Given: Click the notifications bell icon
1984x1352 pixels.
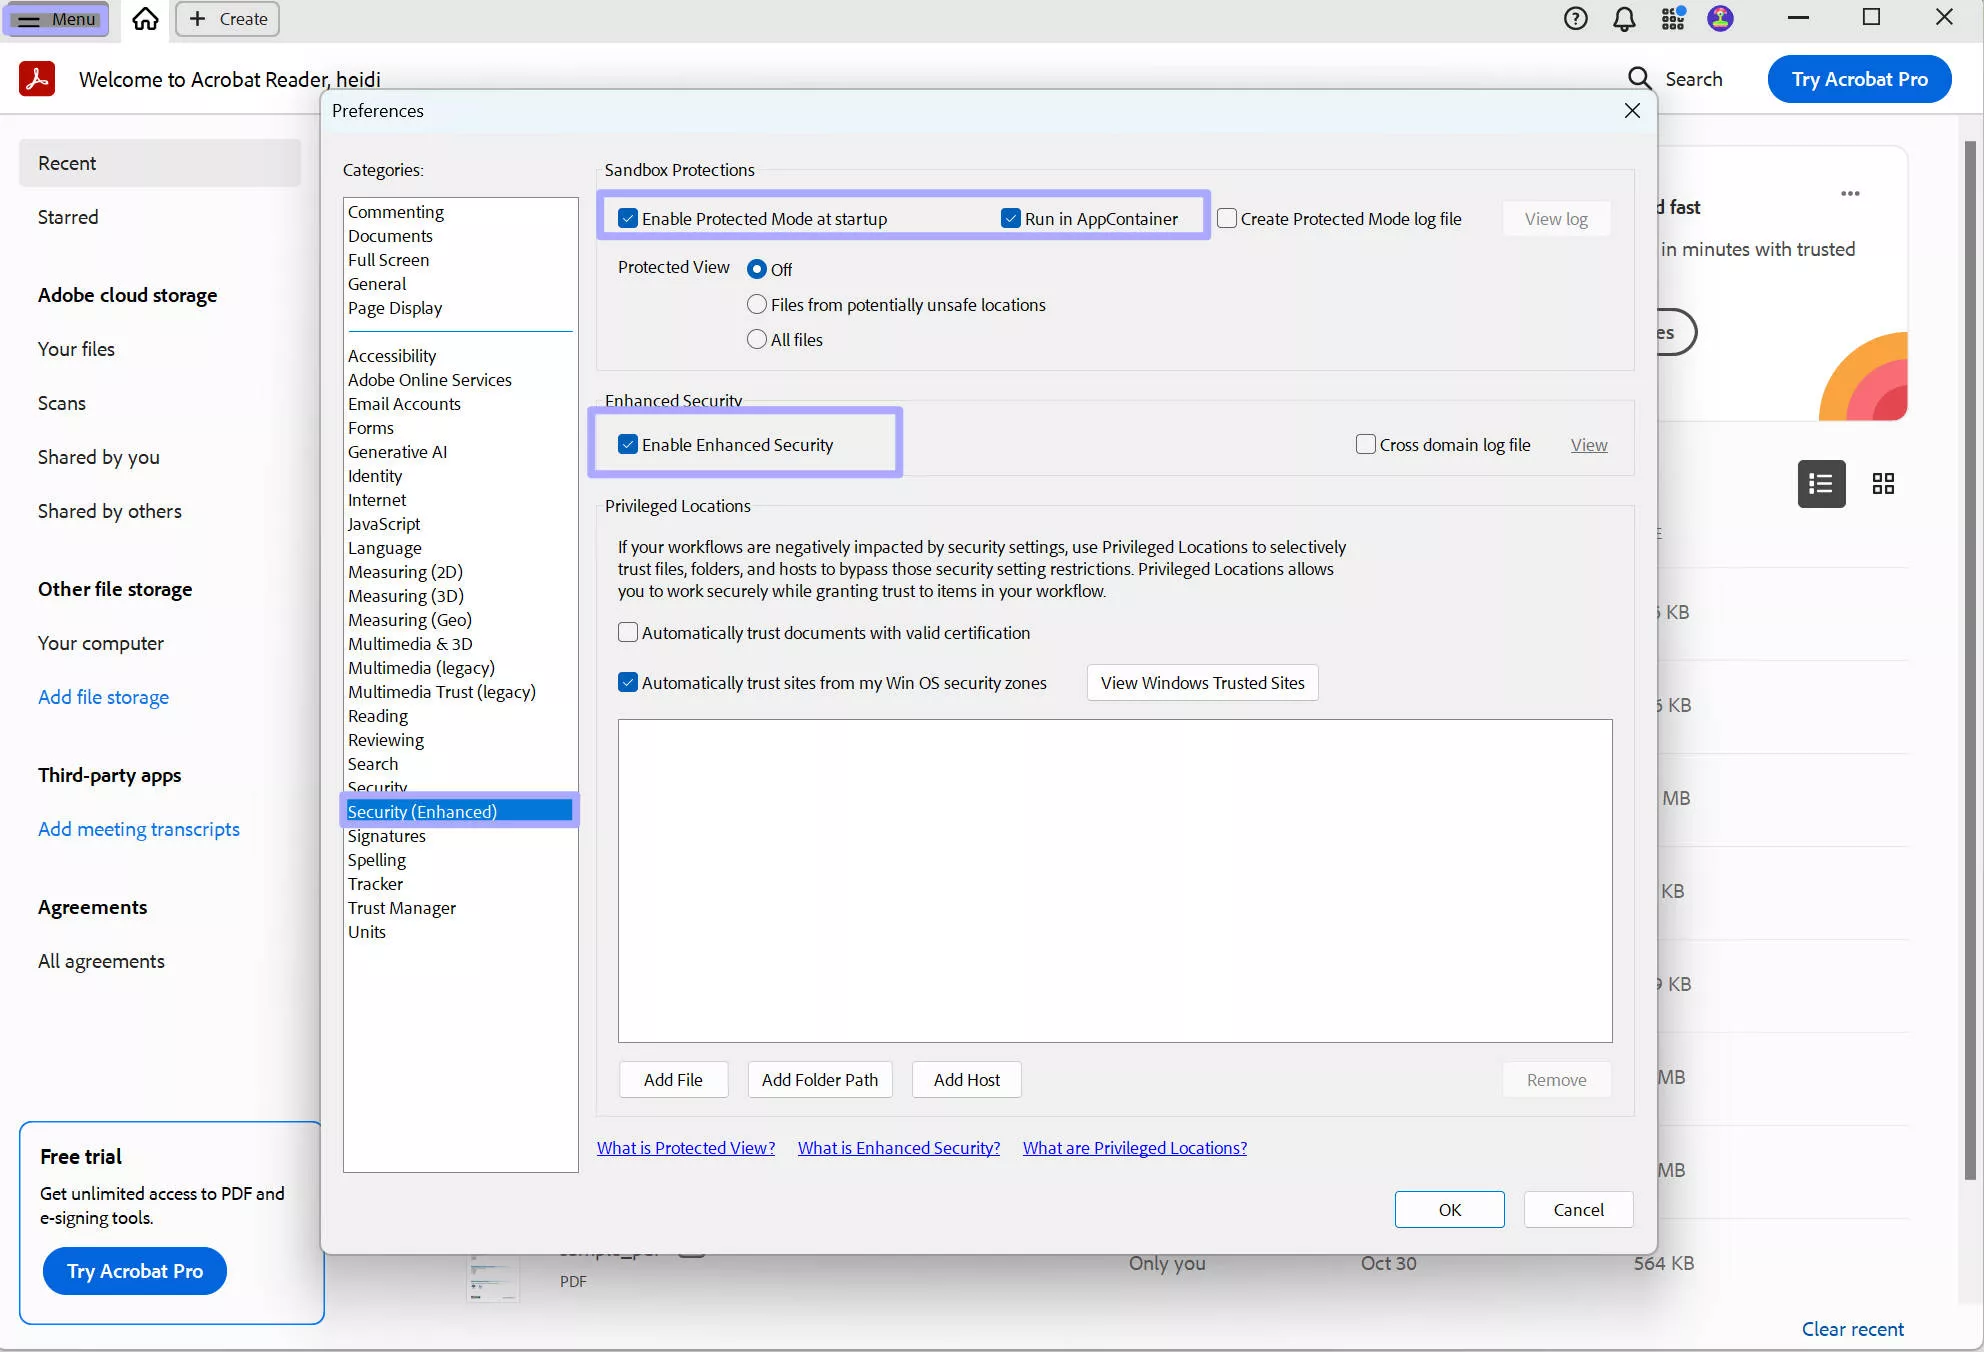Looking at the screenshot, I should 1625,18.
